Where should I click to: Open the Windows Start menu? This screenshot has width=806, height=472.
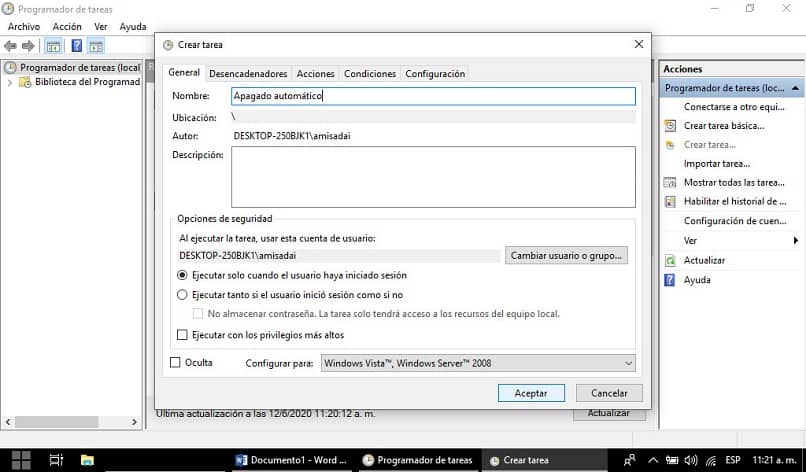21,460
